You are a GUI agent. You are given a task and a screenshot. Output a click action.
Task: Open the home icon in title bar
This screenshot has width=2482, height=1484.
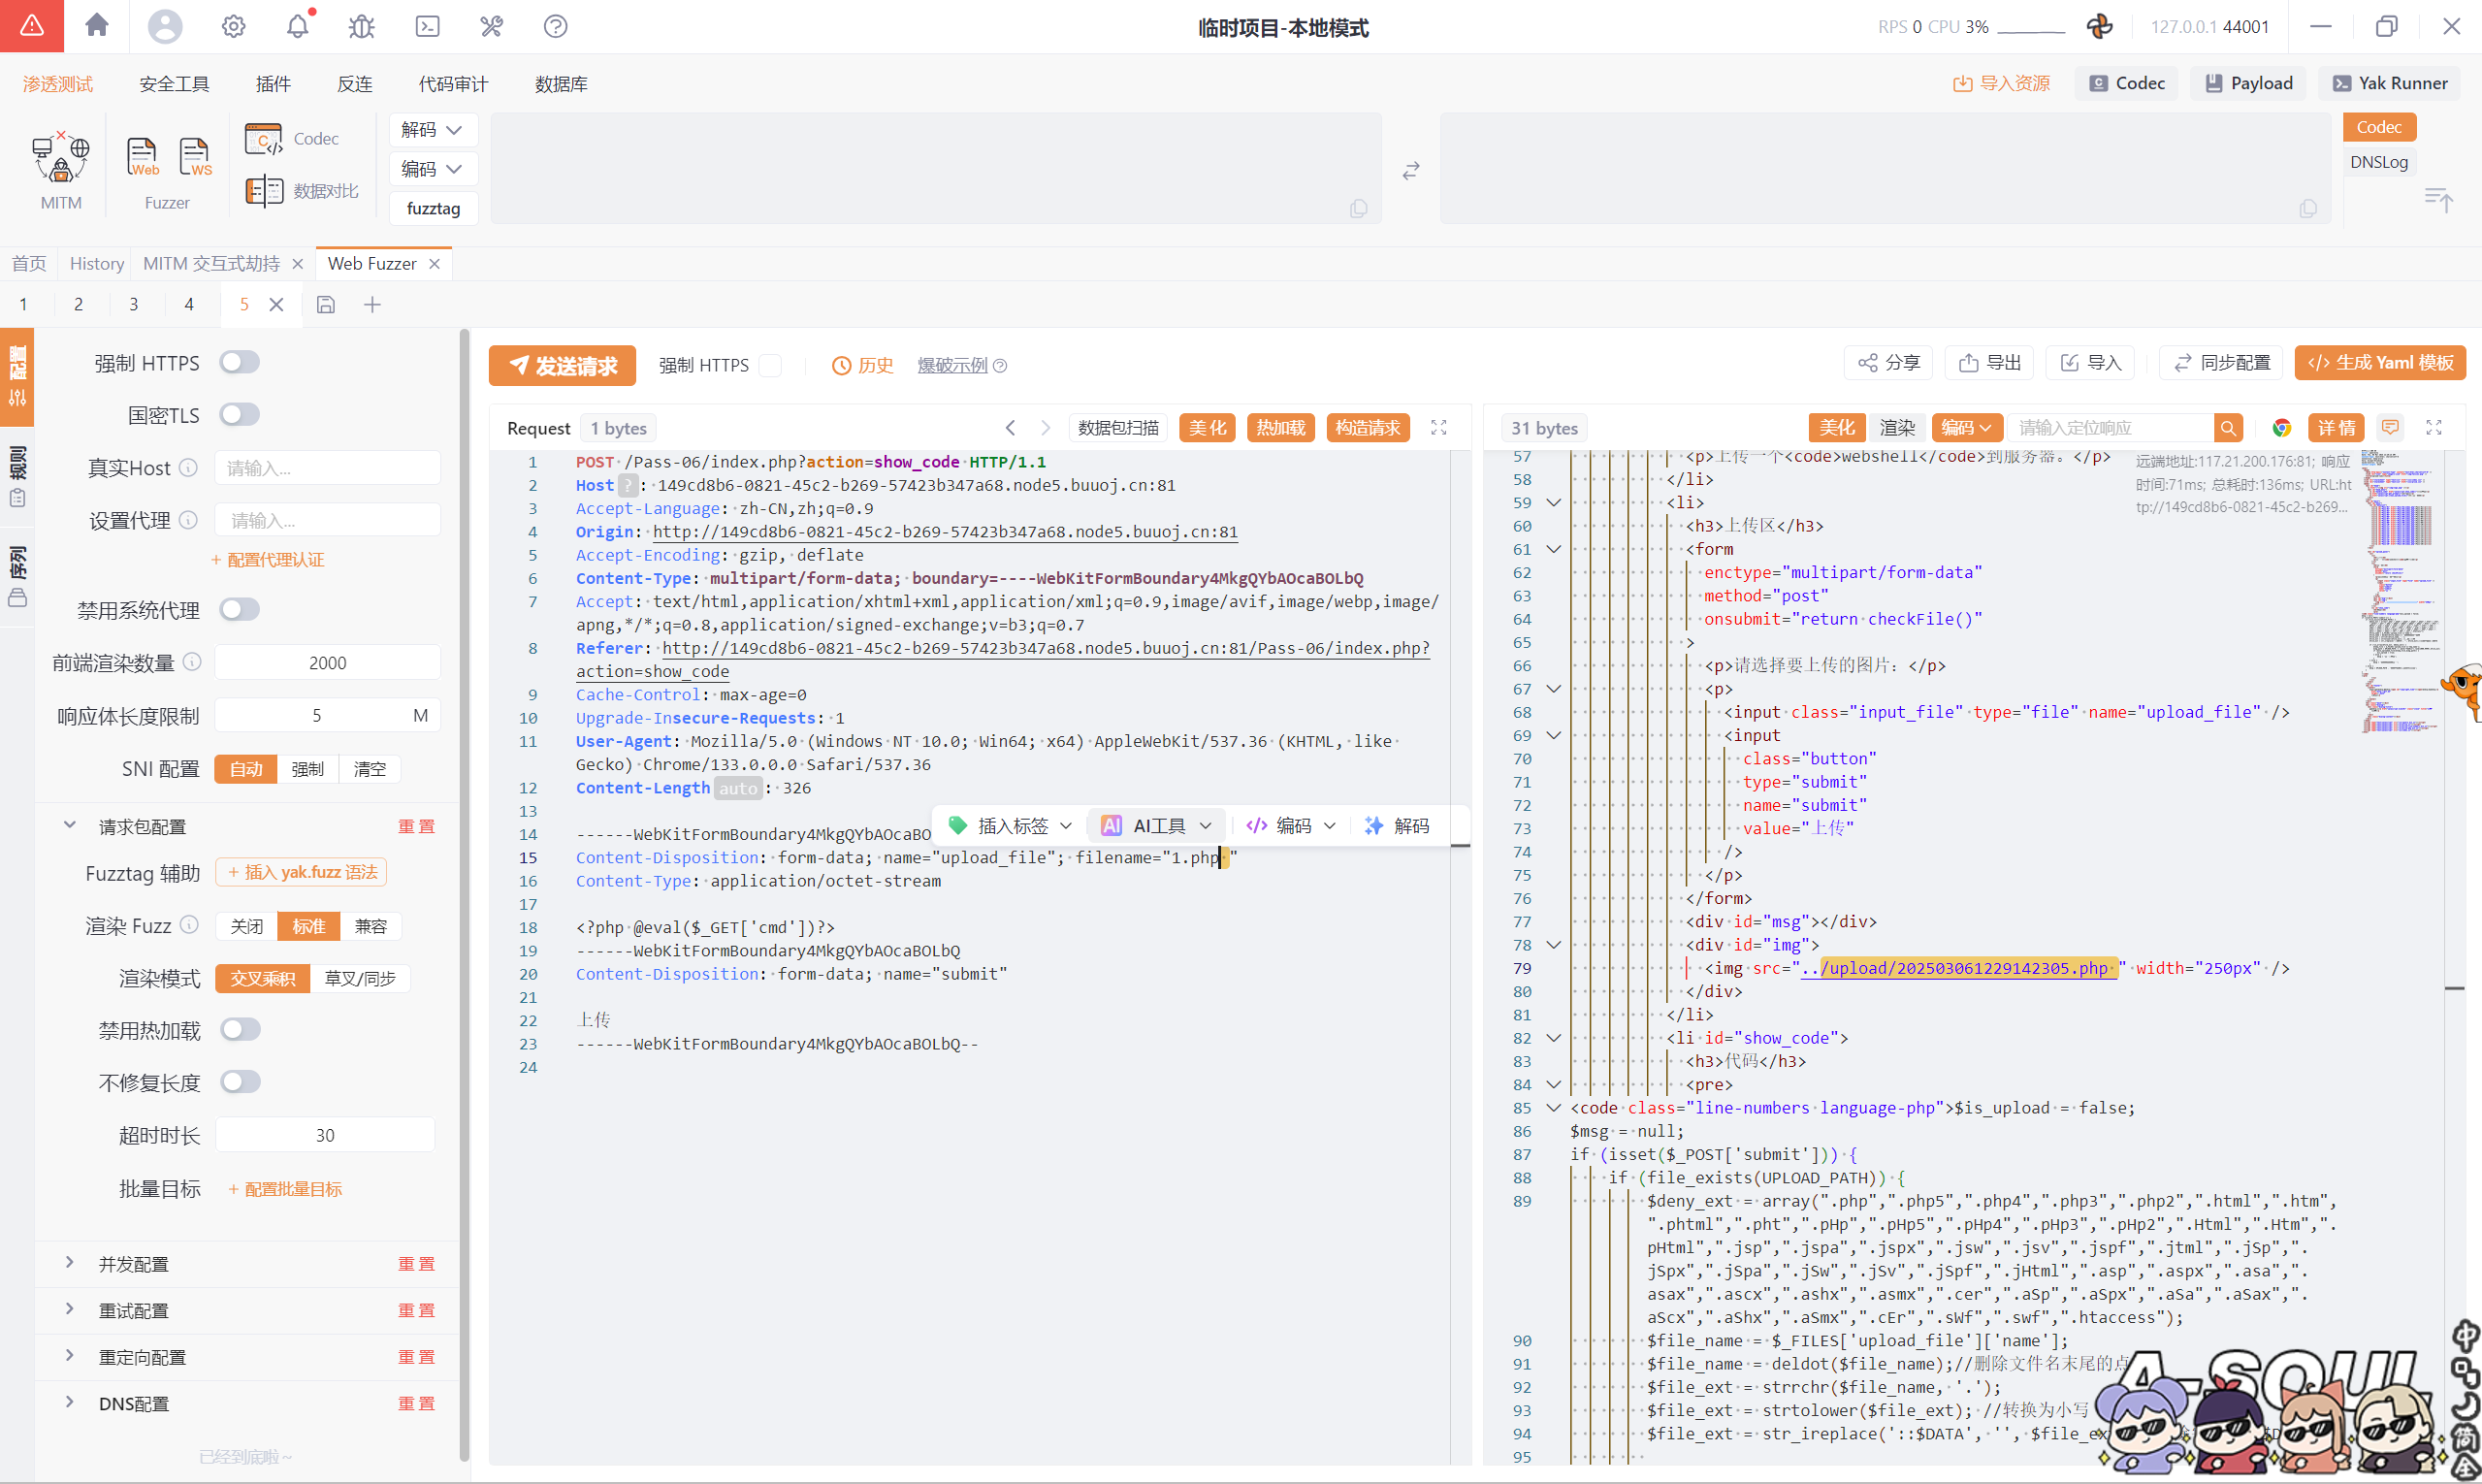(97, 26)
